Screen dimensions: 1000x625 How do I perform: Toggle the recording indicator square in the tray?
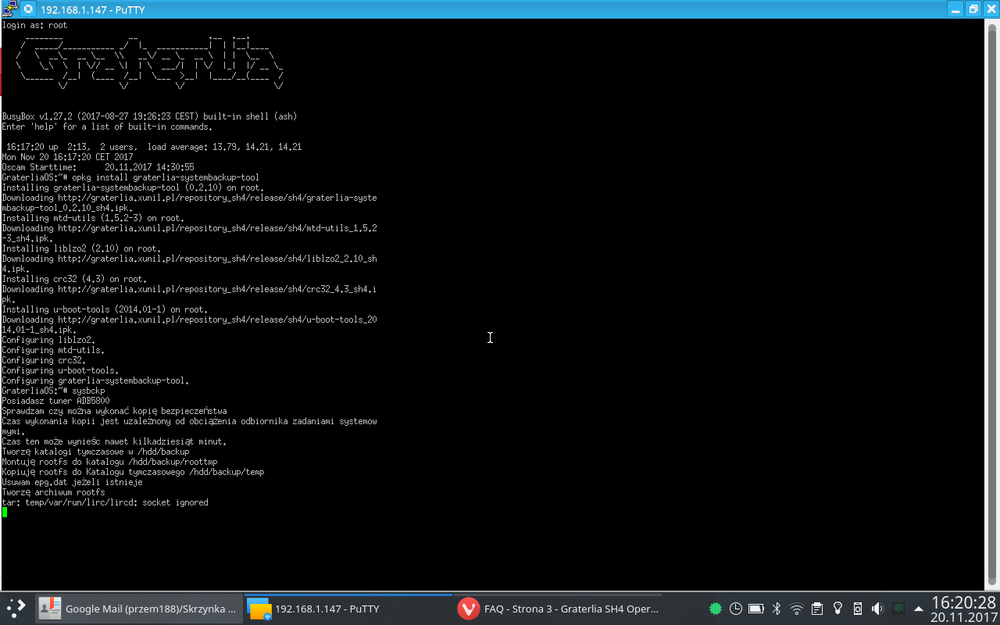click(899, 608)
